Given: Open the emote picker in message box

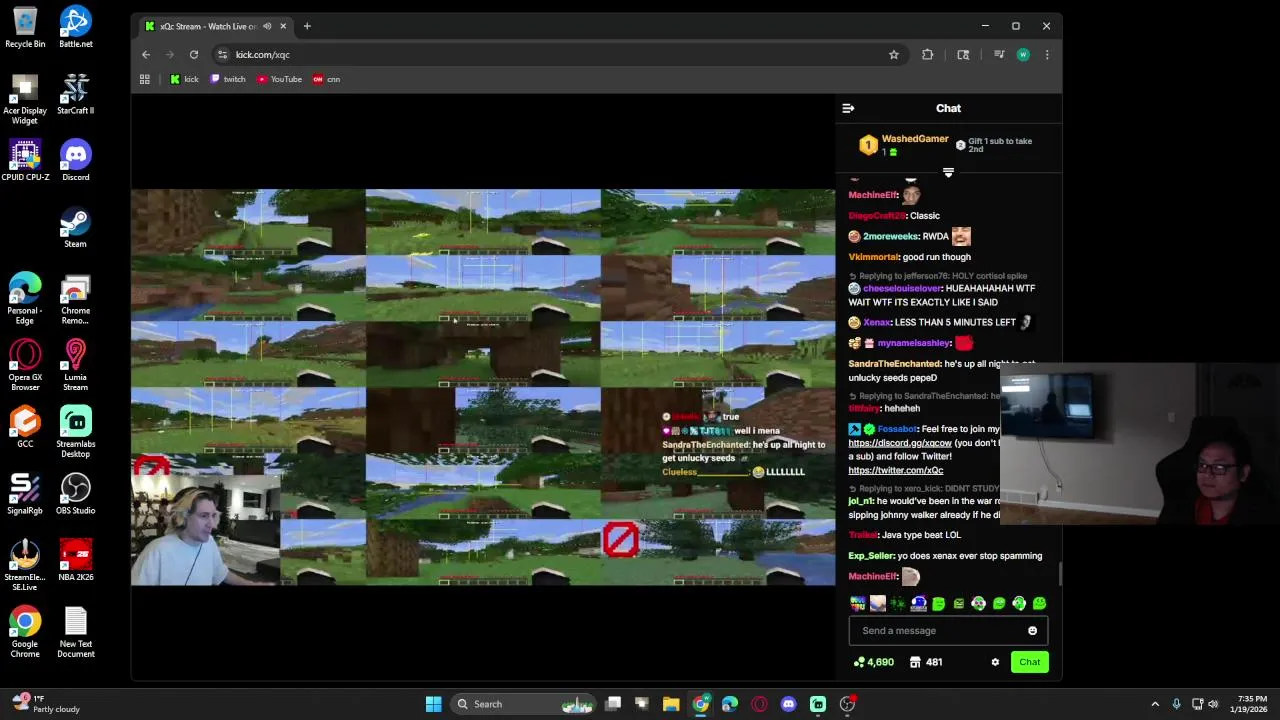Looking at the screenshot, I should click(x=1032, y=631).
